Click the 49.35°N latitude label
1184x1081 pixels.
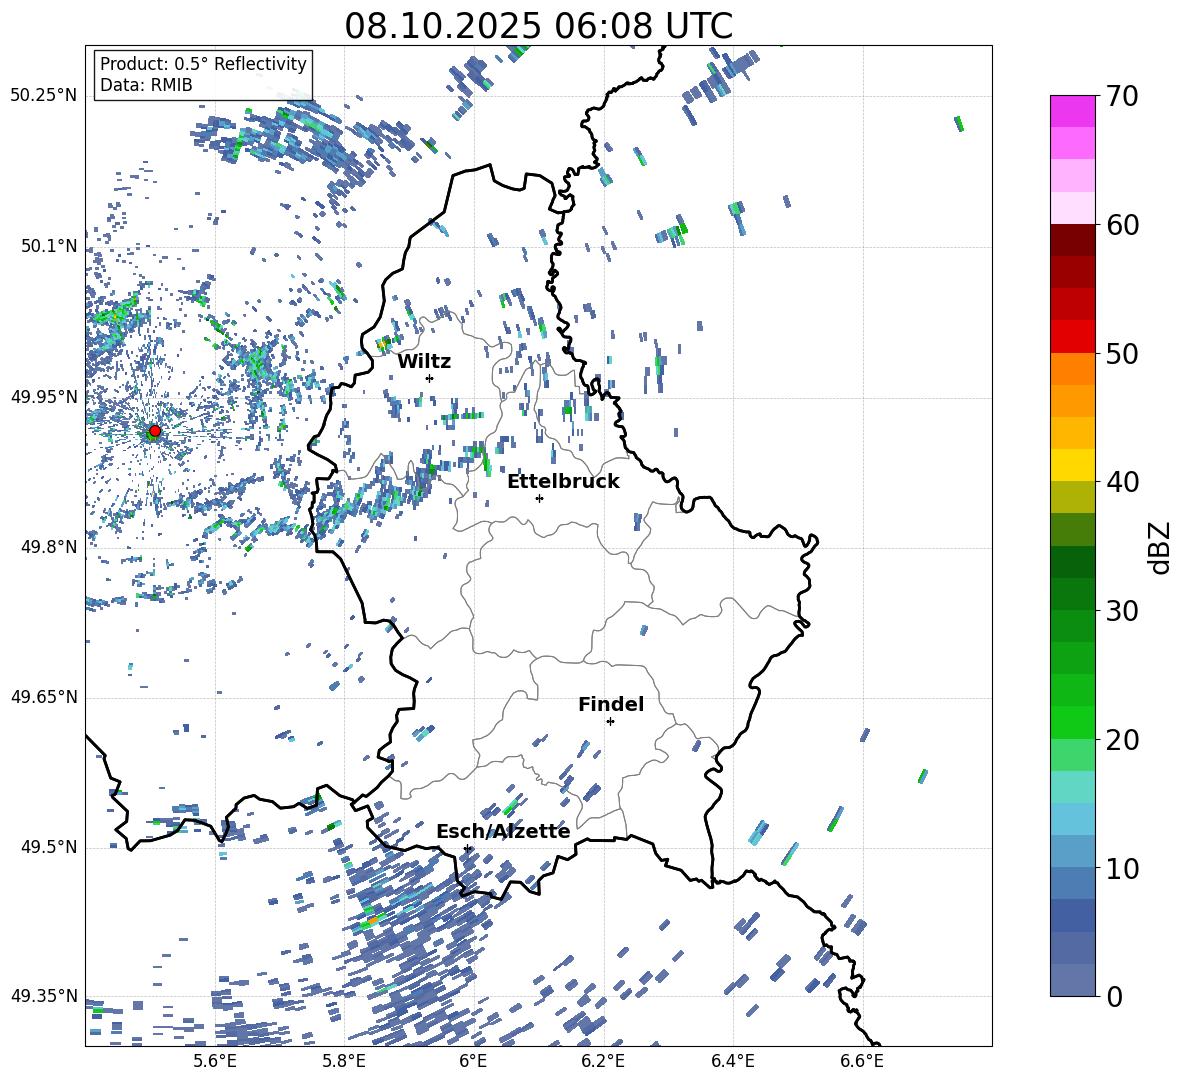(44, 996)
